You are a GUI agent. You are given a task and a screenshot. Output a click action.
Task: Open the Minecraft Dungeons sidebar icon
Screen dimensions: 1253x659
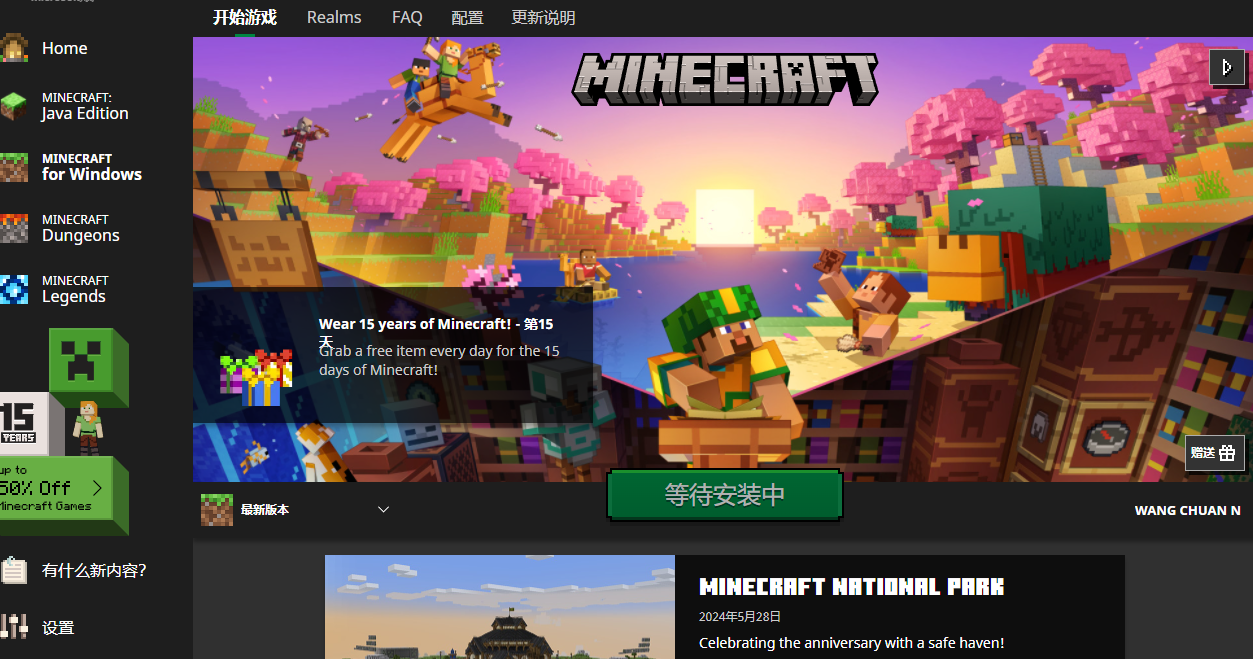13,228
